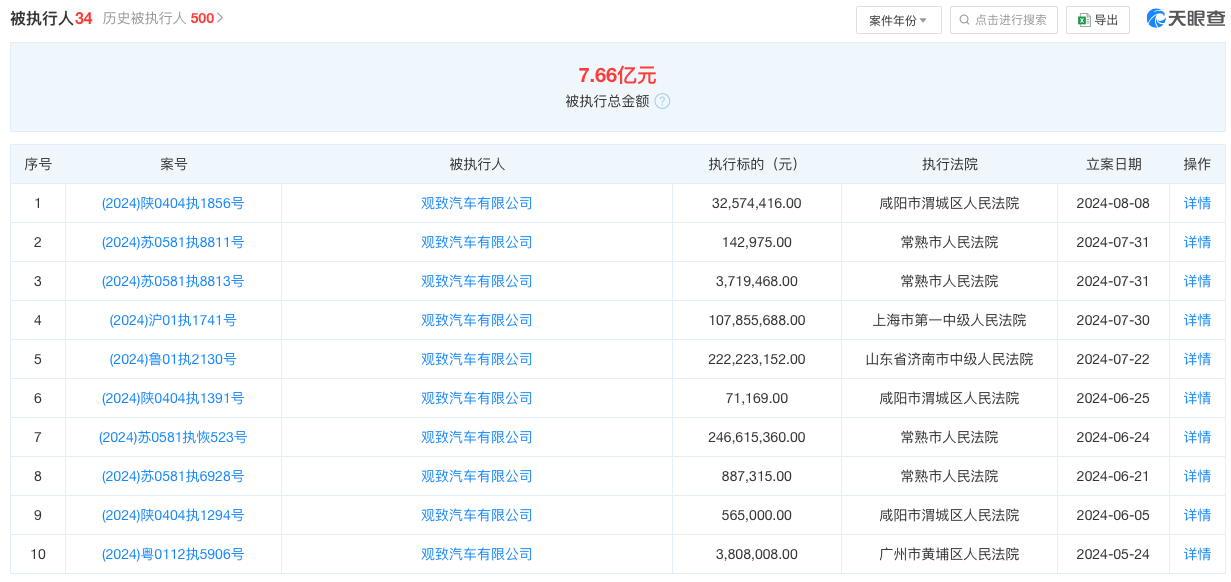Image resolution: width=1231 pixels, height=582 pixels.
Task: Click the 3,808,008.00 amount cell
Action: [757, 554]
